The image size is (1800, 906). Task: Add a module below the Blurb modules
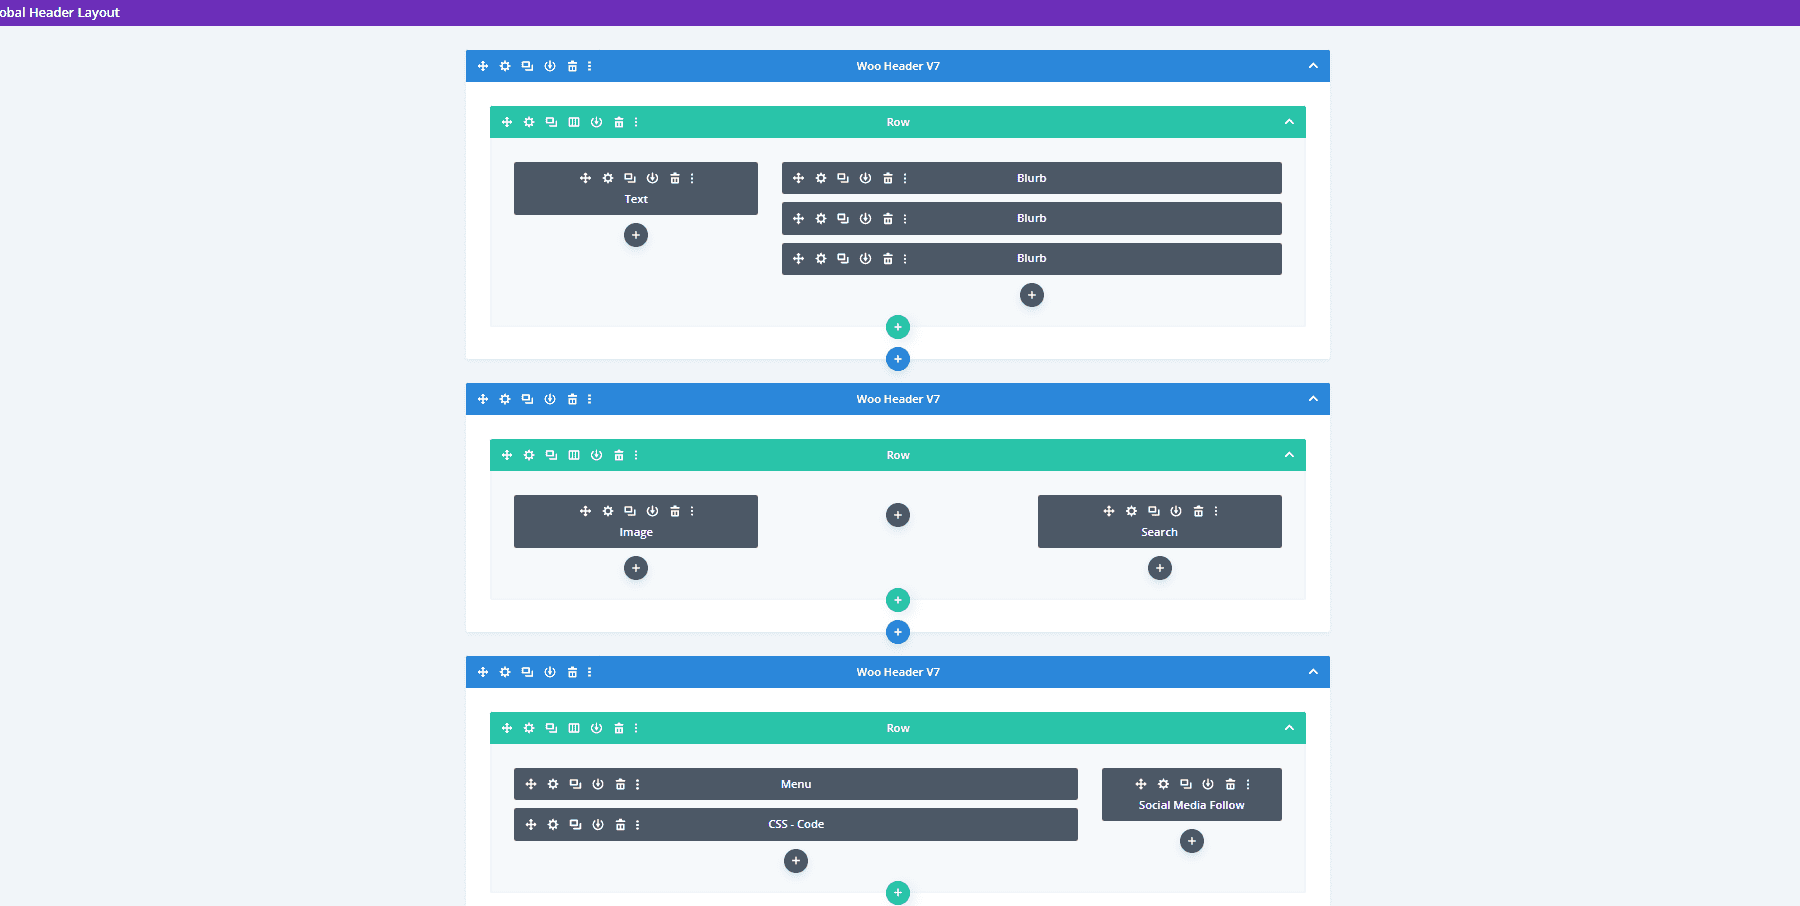pyautogui.click(x=1032, y=295)
